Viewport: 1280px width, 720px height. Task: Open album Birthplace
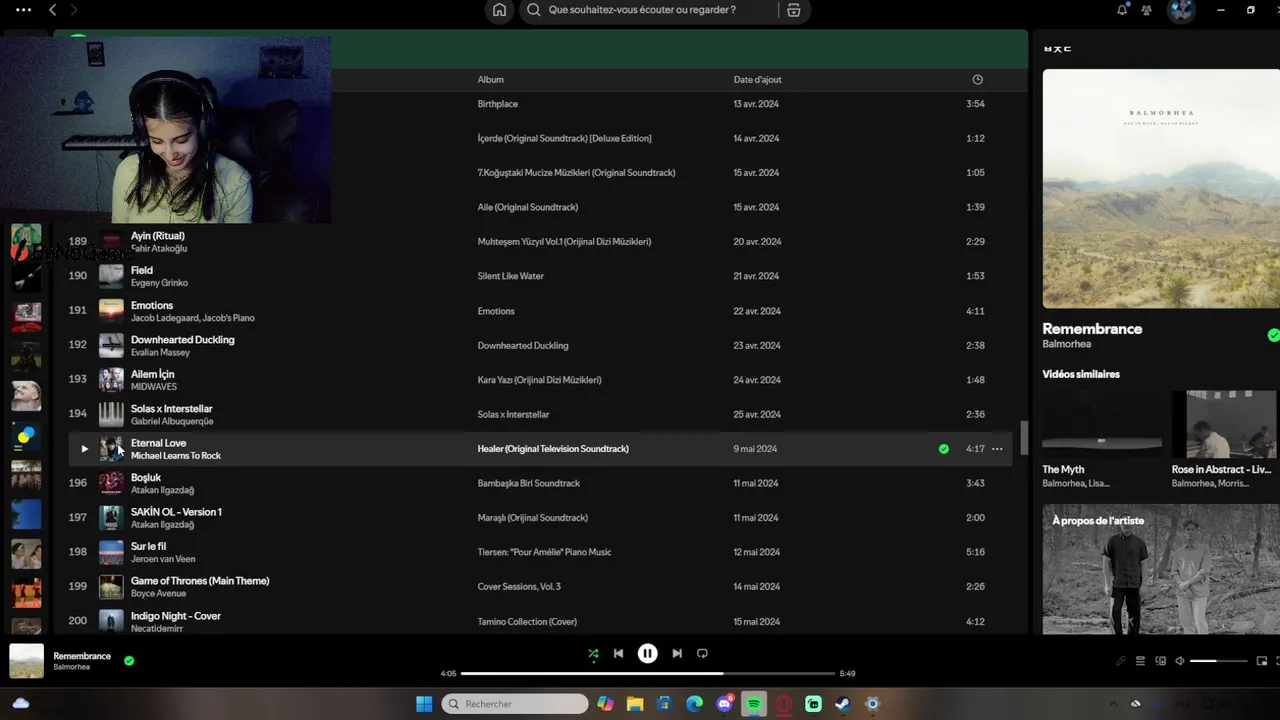click(x=497, y=104)
